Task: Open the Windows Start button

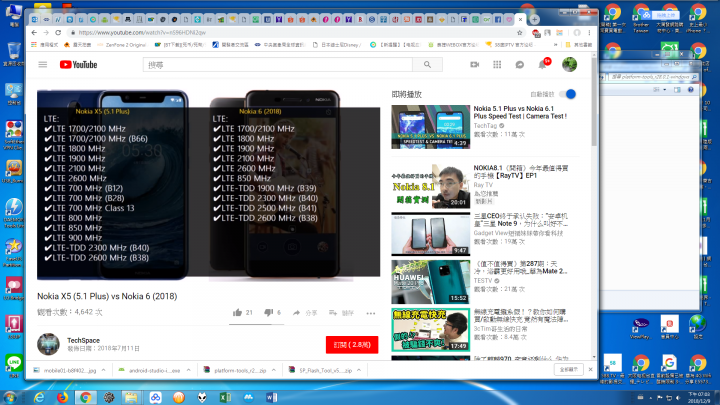Action: [x=10, y=397]
